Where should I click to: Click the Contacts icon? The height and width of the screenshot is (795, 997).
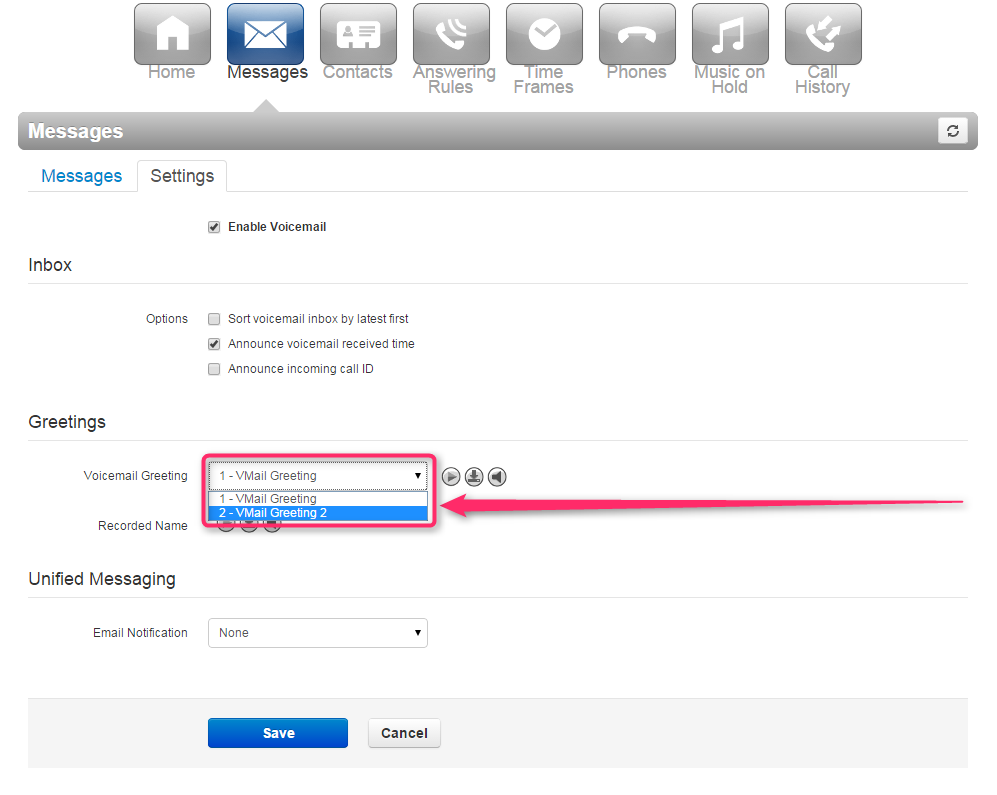point(358,34)
